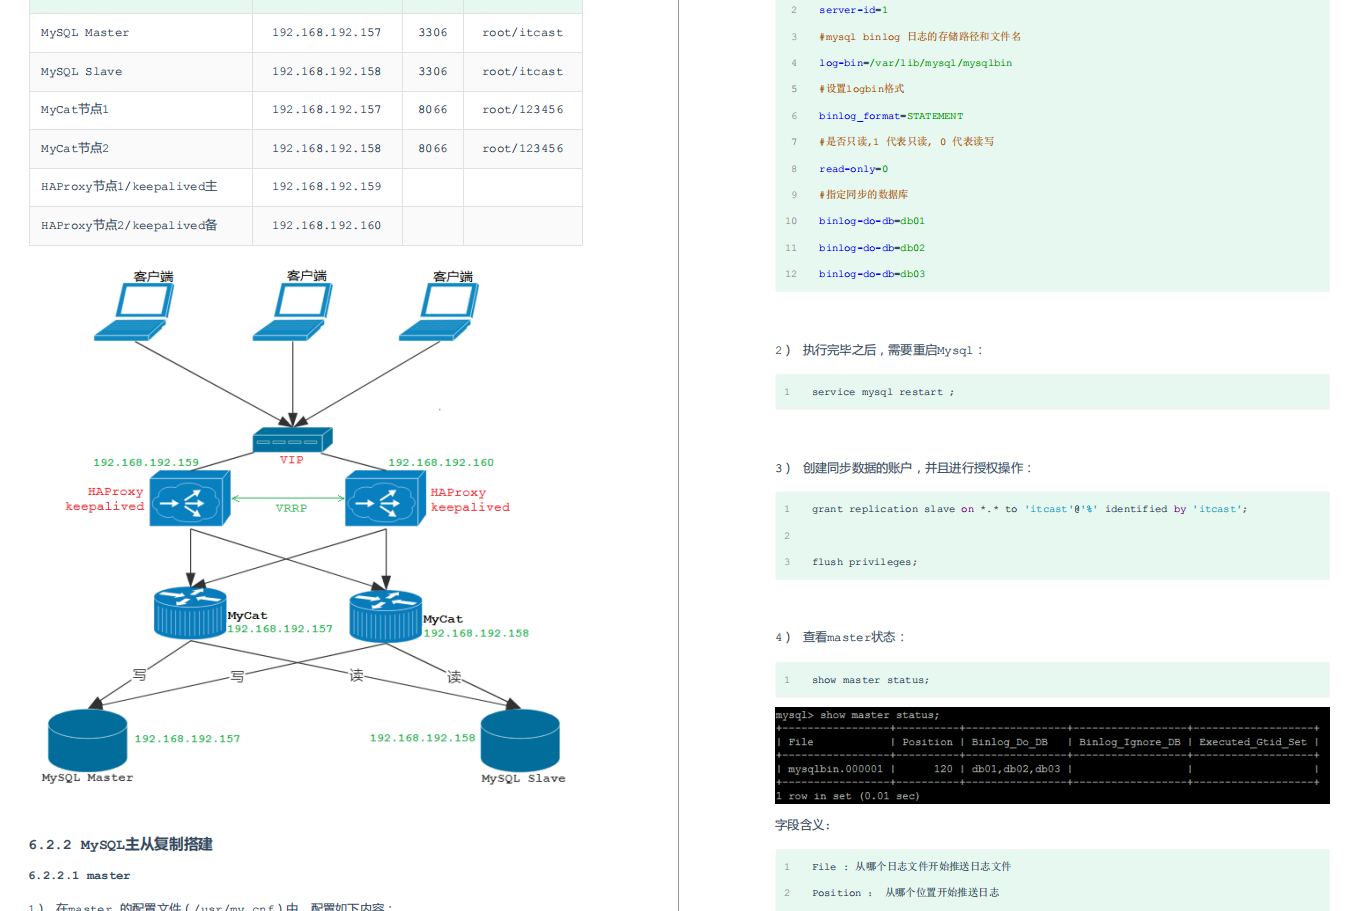1349x911 pixels.
Task: Select the MyCat router icon at 192.168.192.158
Action: click(385, 615)
